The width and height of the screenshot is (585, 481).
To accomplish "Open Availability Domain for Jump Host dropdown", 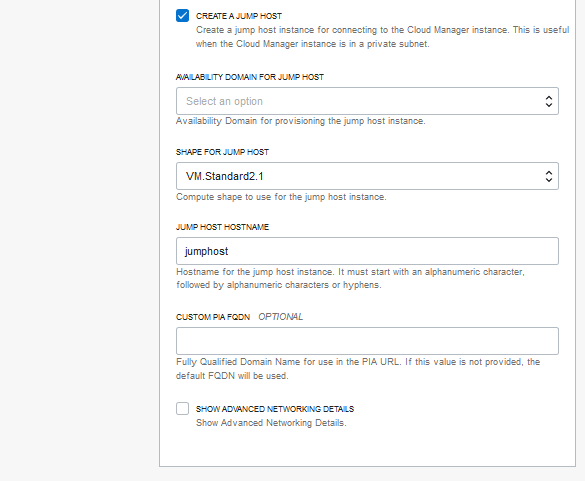I will [x=367, y=101].
